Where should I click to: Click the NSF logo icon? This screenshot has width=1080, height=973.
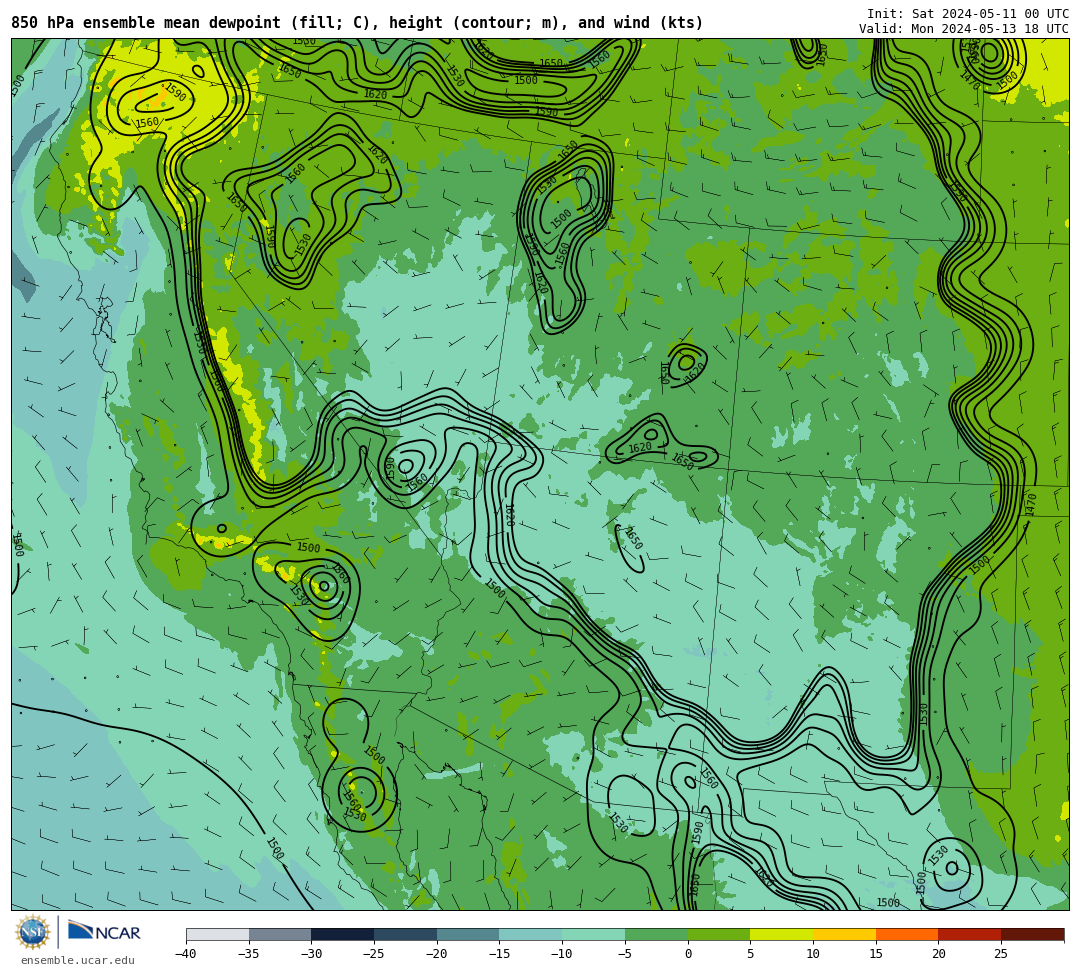tap(33, 932)
